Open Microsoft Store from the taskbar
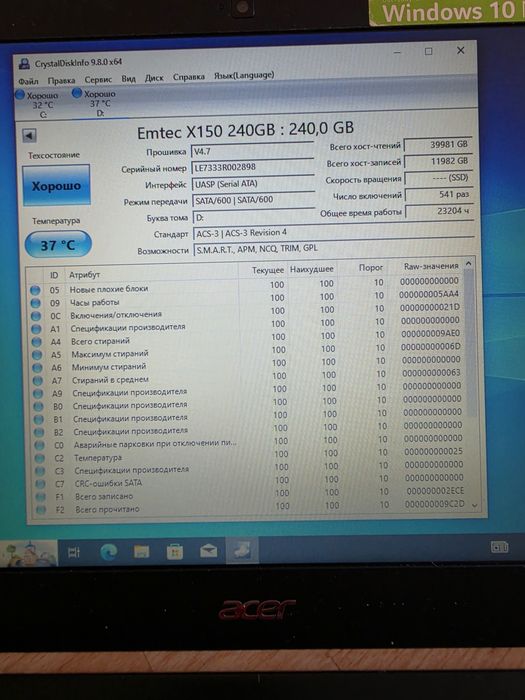Screen dimensions: 525x700 coord(175,552)
